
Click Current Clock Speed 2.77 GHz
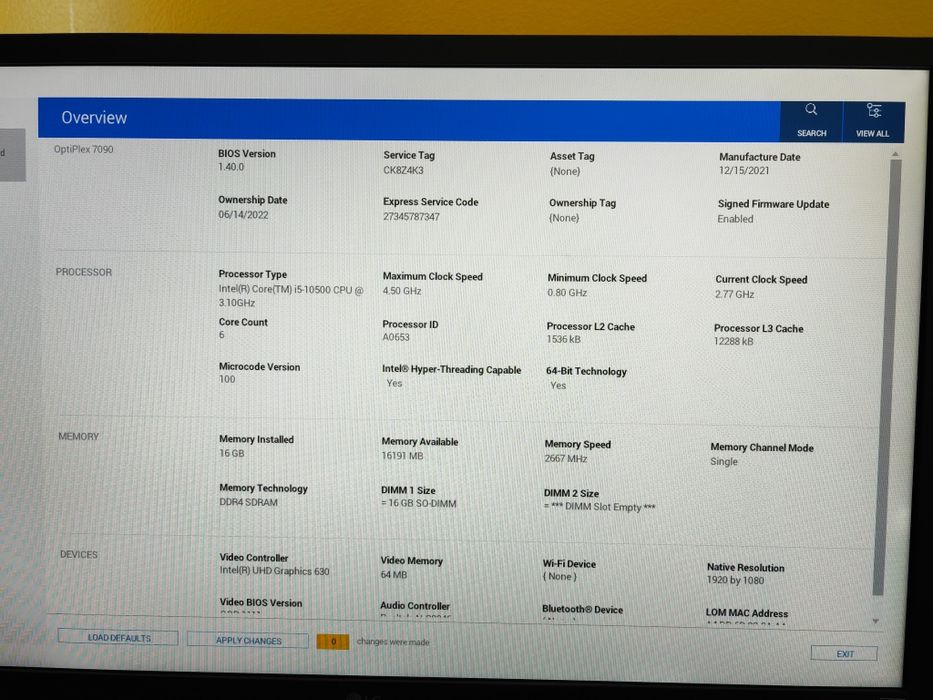pos(734,294)
